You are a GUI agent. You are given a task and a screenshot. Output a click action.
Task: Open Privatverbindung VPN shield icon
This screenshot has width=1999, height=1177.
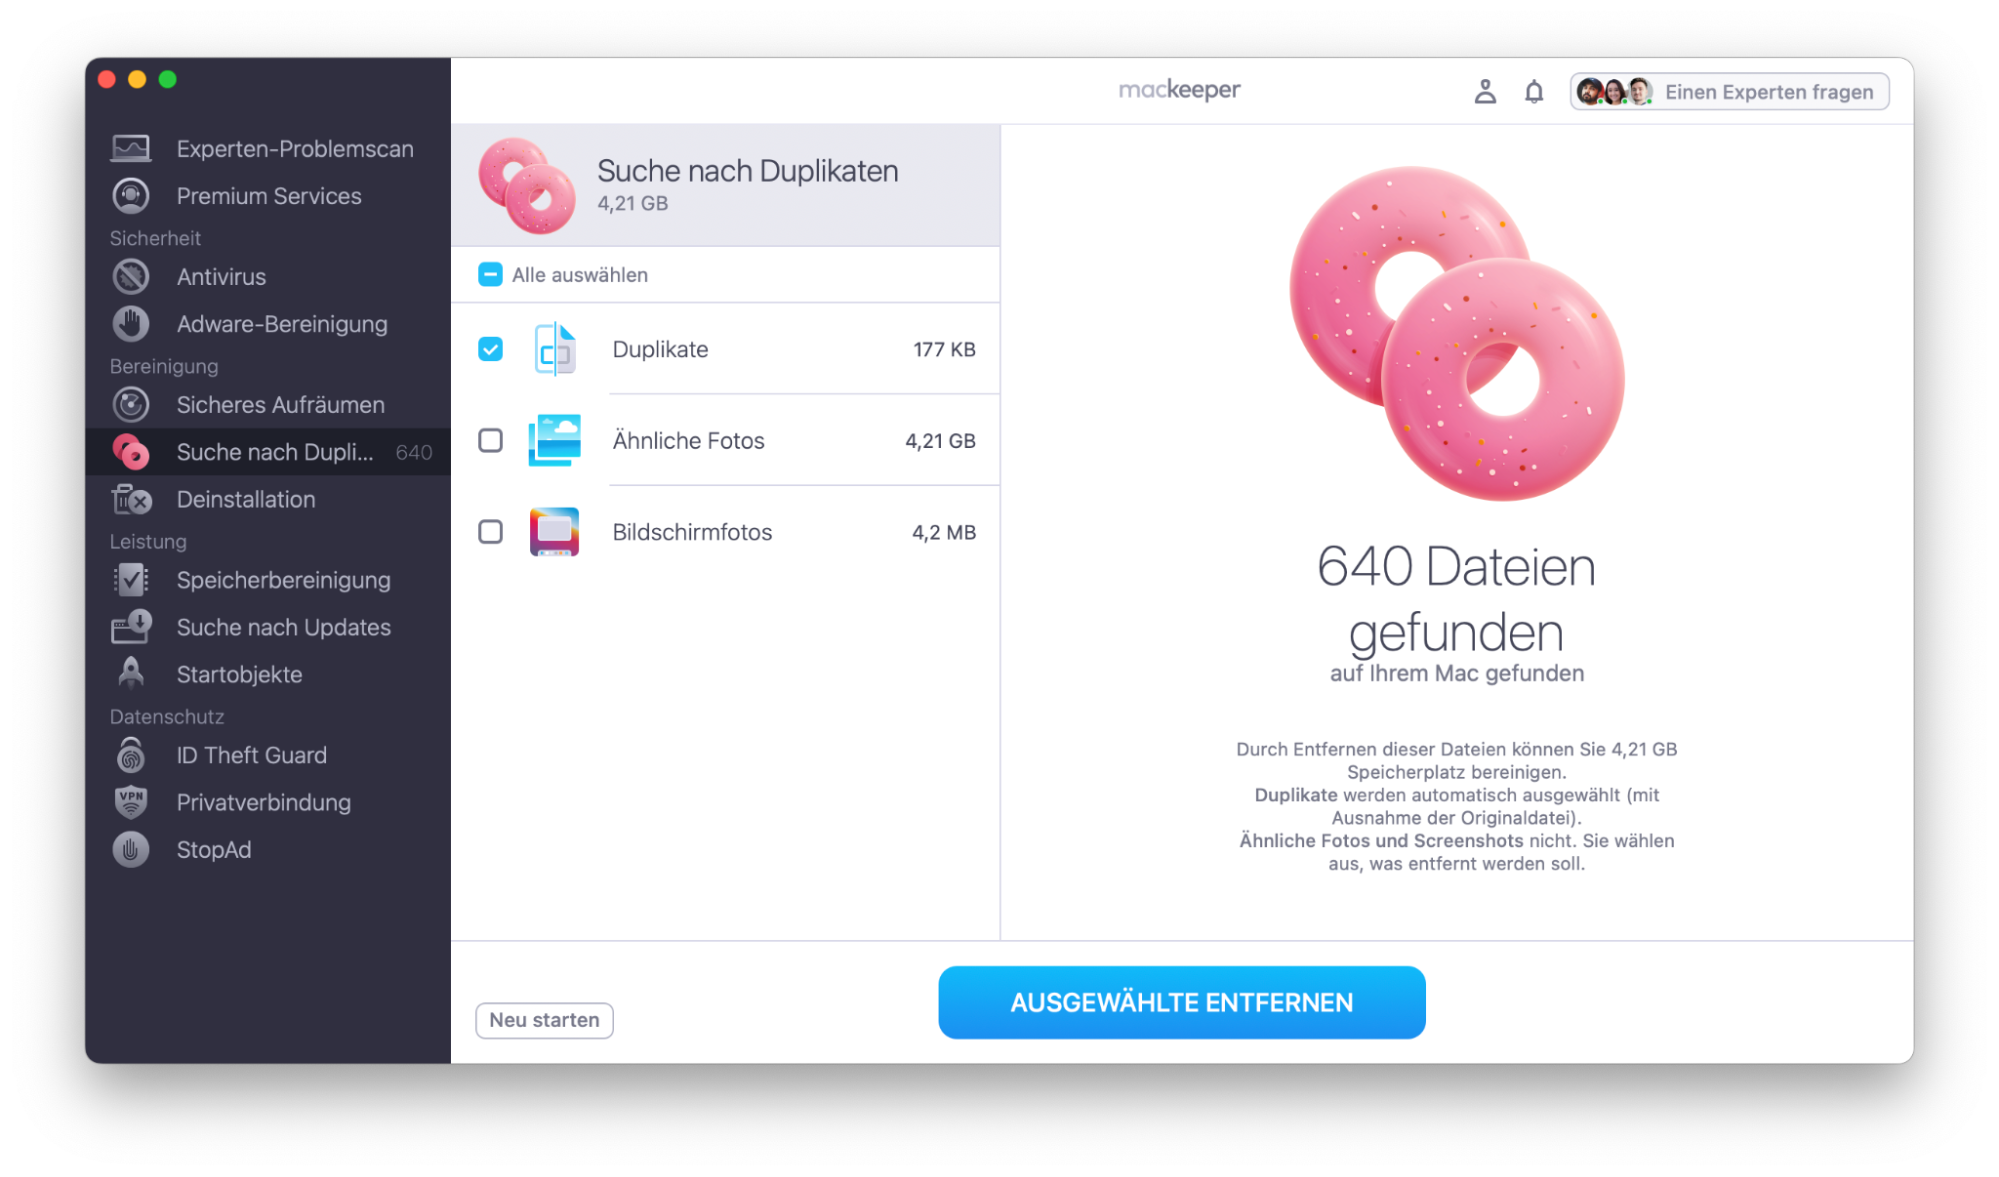pyautogui.click(x=131, y=802)
